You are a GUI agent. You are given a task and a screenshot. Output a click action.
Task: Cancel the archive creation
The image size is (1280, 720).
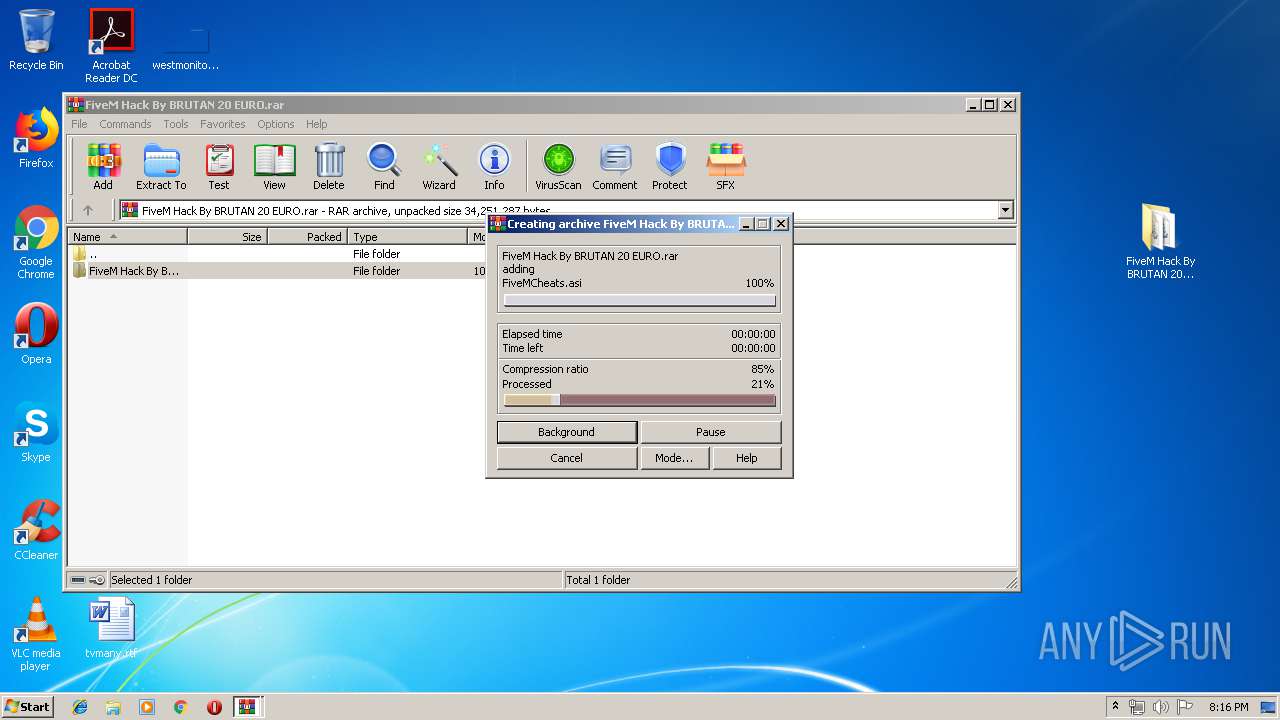tap(566, 458)
